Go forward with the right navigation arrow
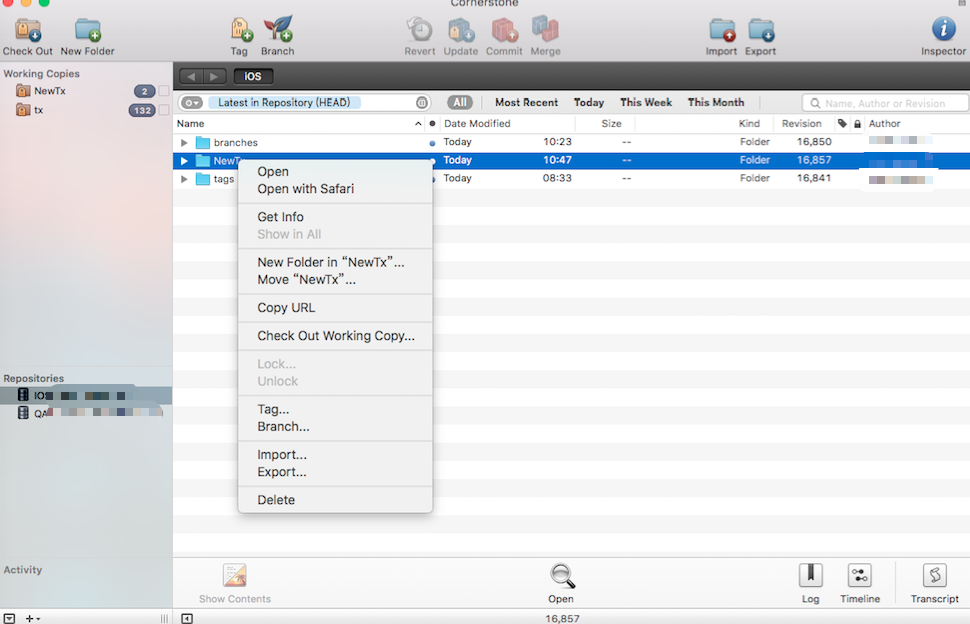970x624 pixels. (214, 76)
